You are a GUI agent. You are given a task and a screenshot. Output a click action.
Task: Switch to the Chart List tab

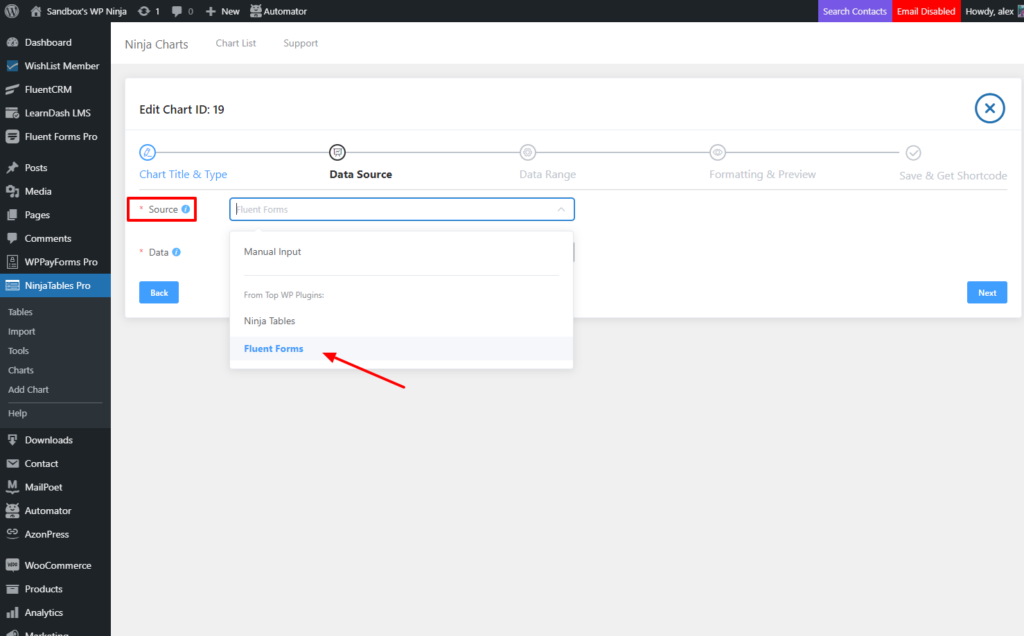[236, 43]
